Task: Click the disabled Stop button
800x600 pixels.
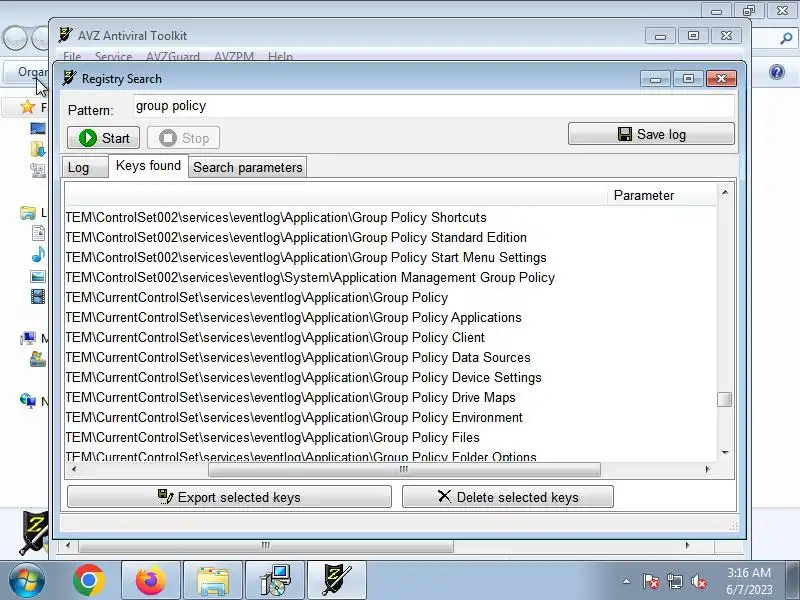Action: point(184,138)
